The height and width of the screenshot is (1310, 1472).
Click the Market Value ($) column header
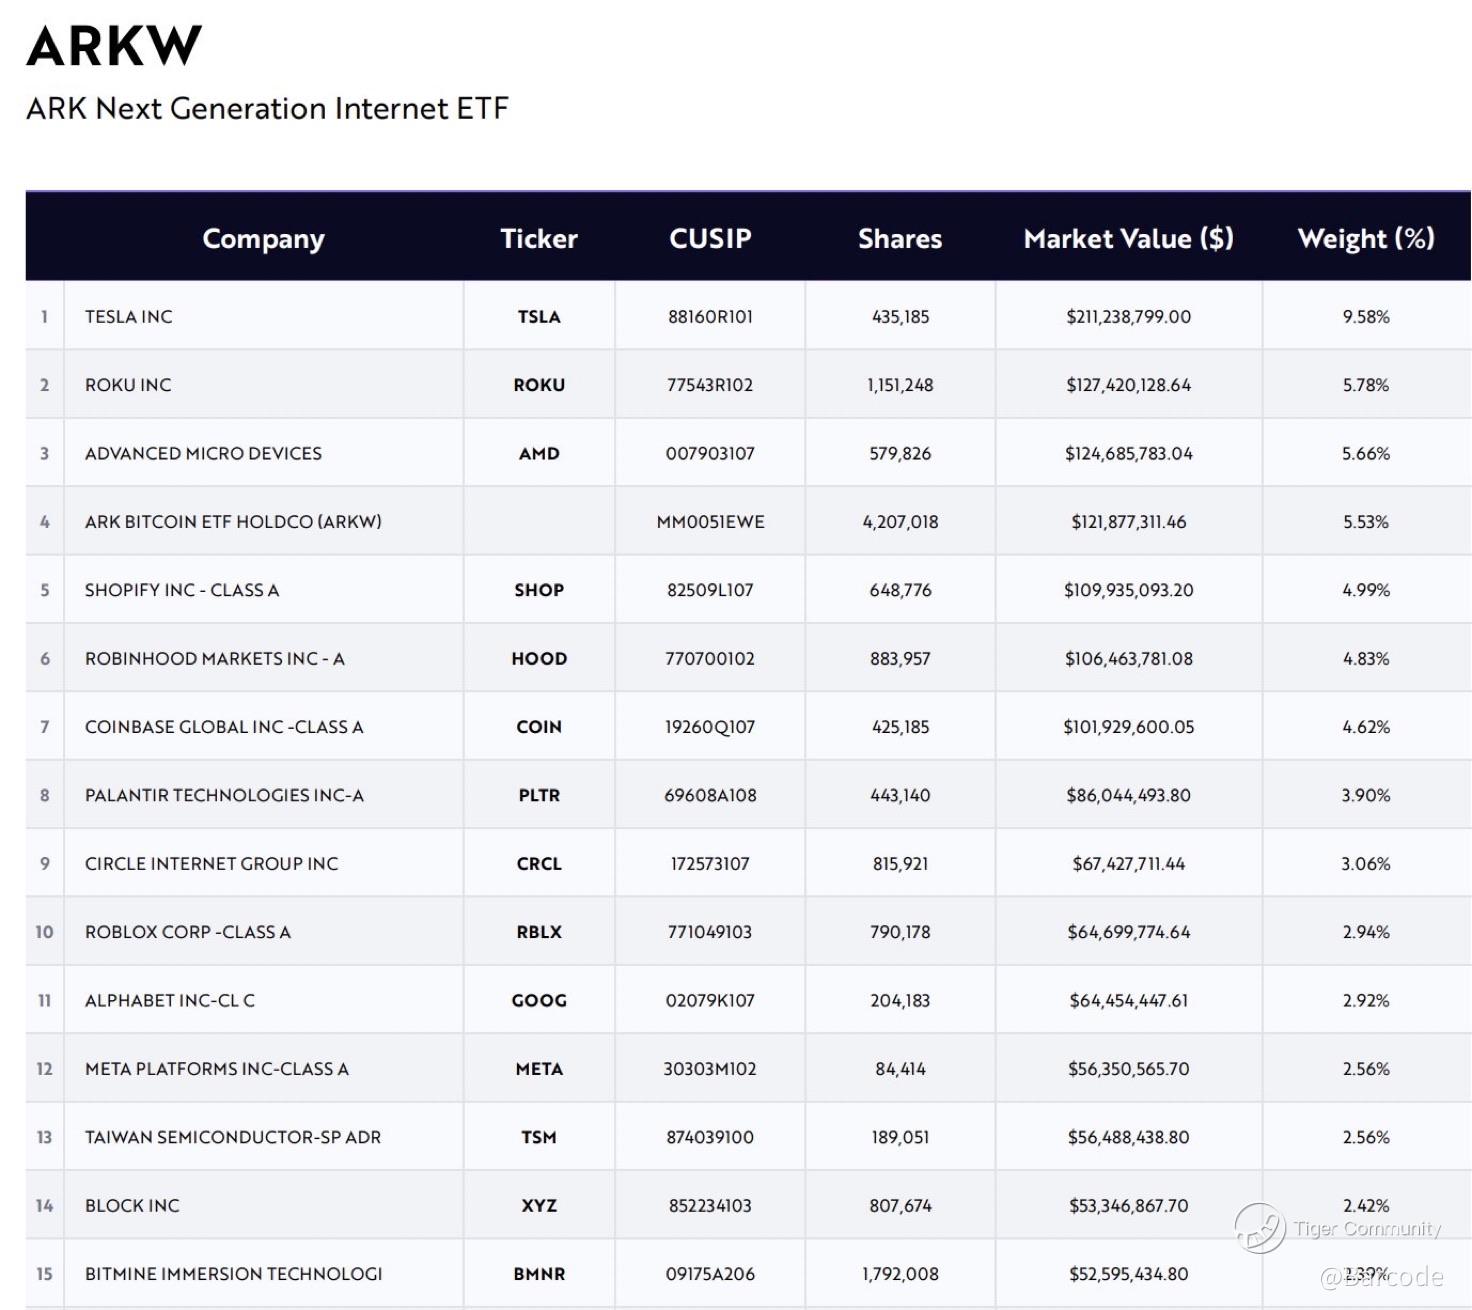coord(1129,239)
